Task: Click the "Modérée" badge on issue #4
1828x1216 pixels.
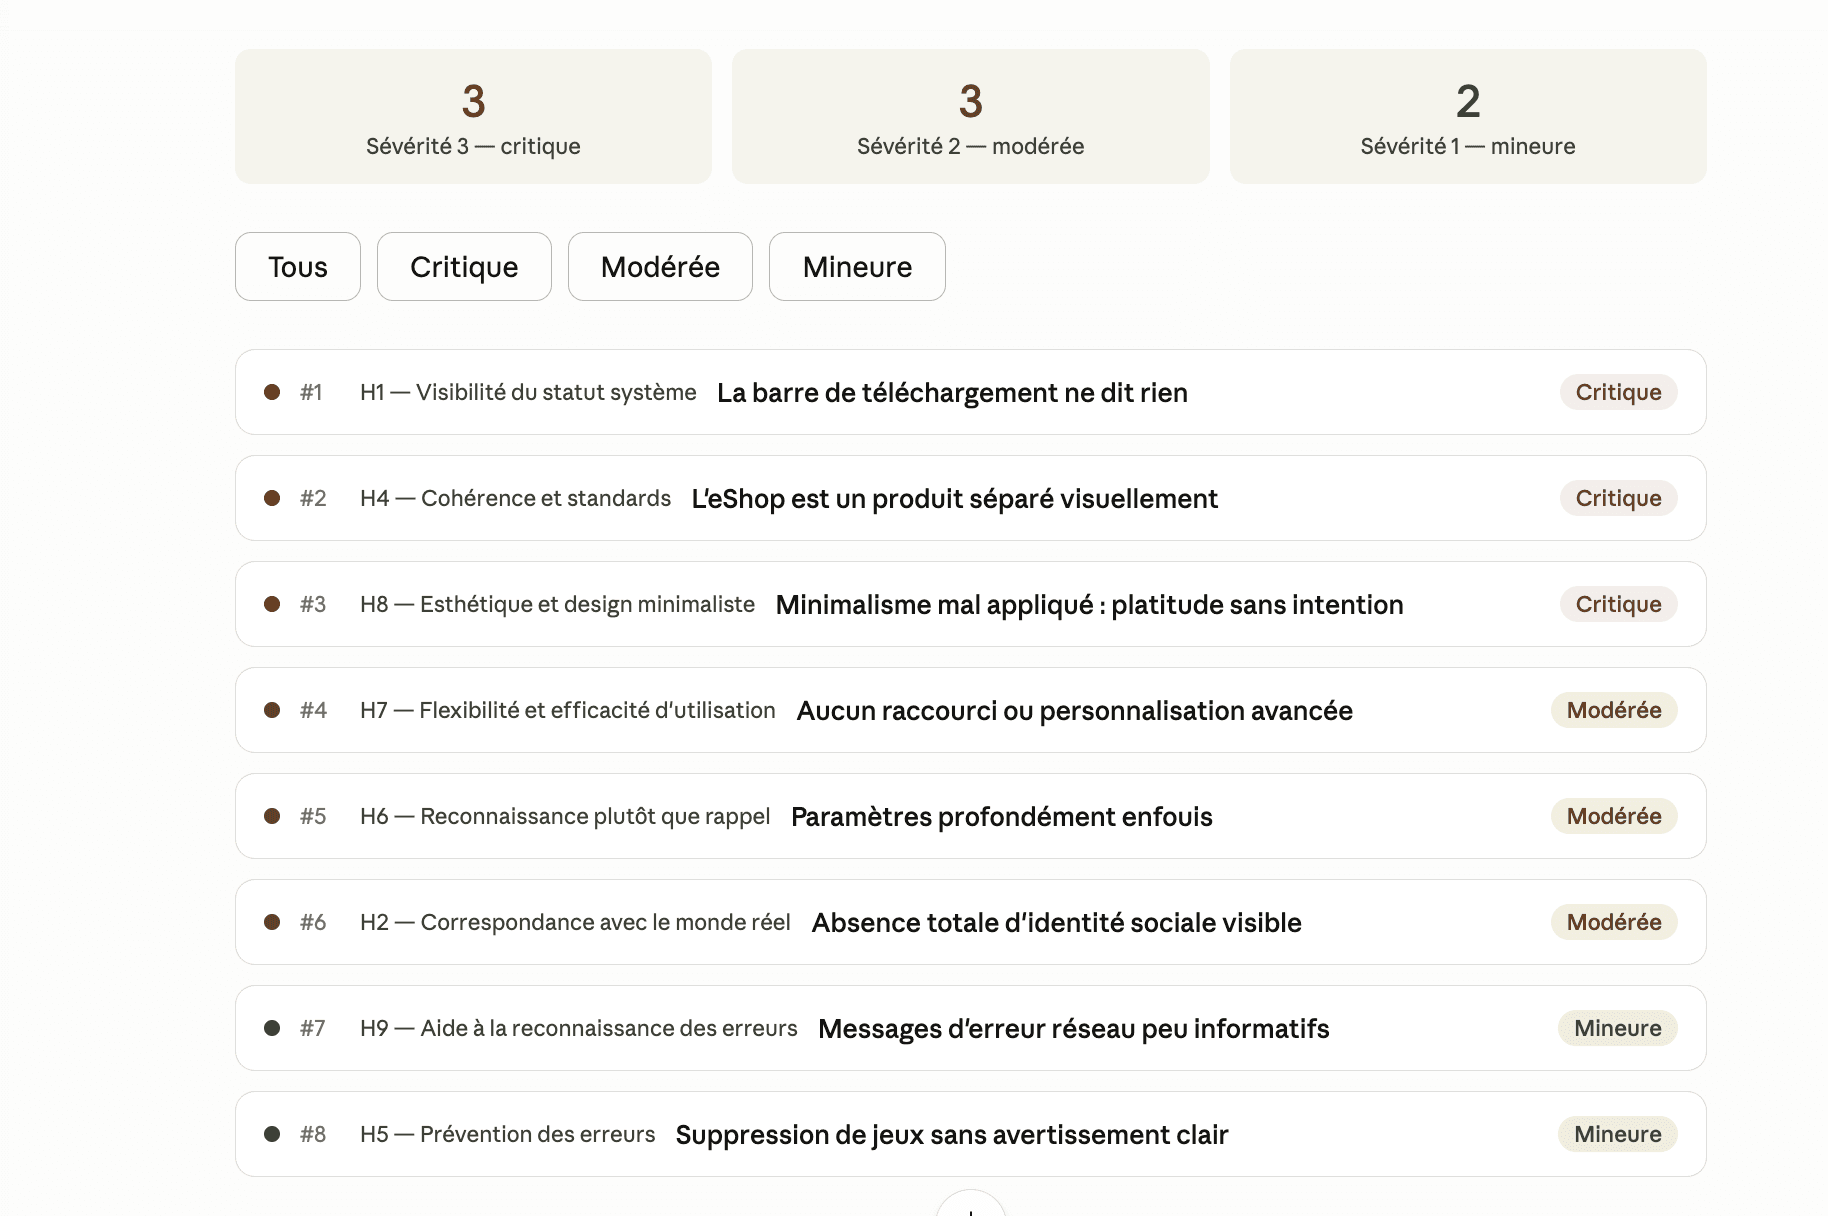Action: click(1614, 710)
